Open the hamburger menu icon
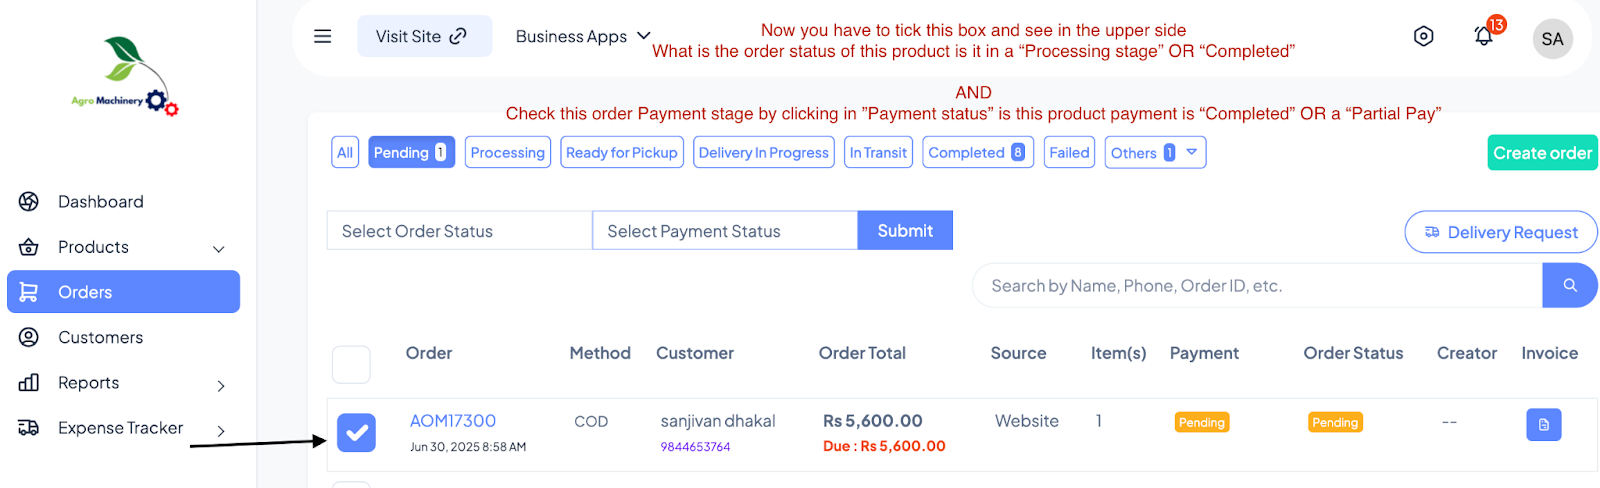Viewport: 1600px width, 488px height. pos(322,36)
